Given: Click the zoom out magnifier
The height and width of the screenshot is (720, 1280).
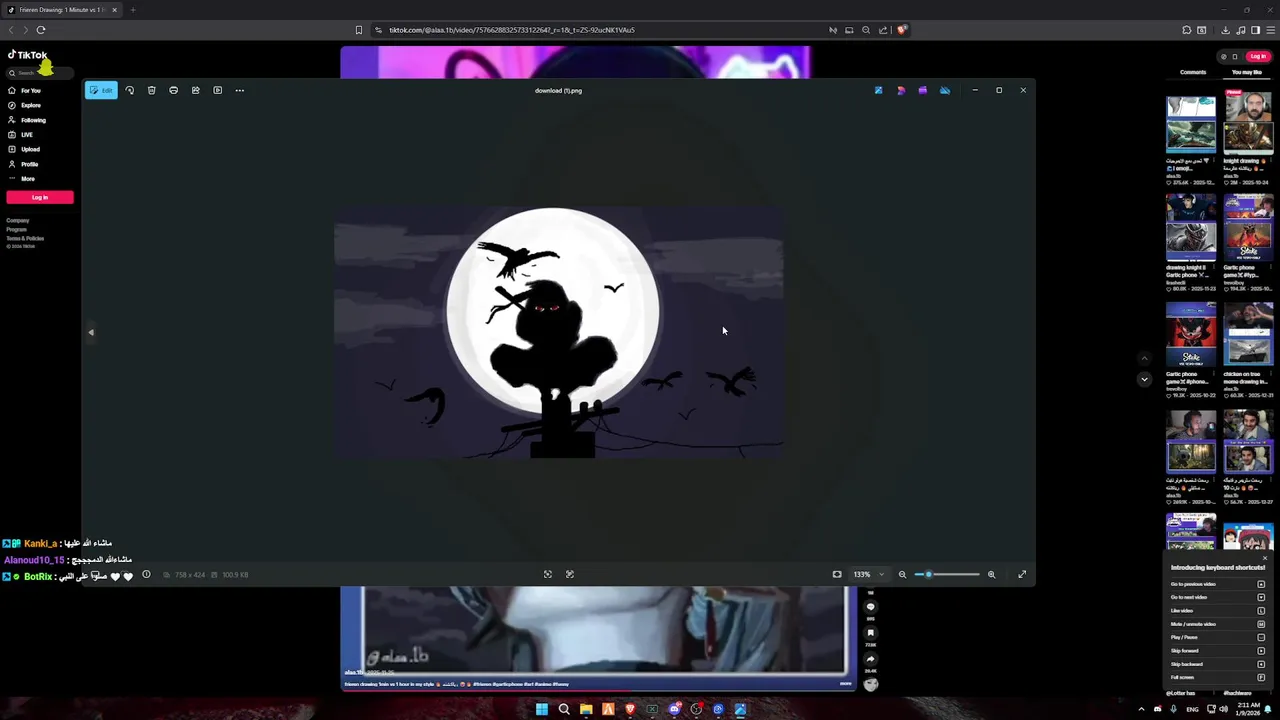Looking at the screenshot, I should [x=902, y=574].
